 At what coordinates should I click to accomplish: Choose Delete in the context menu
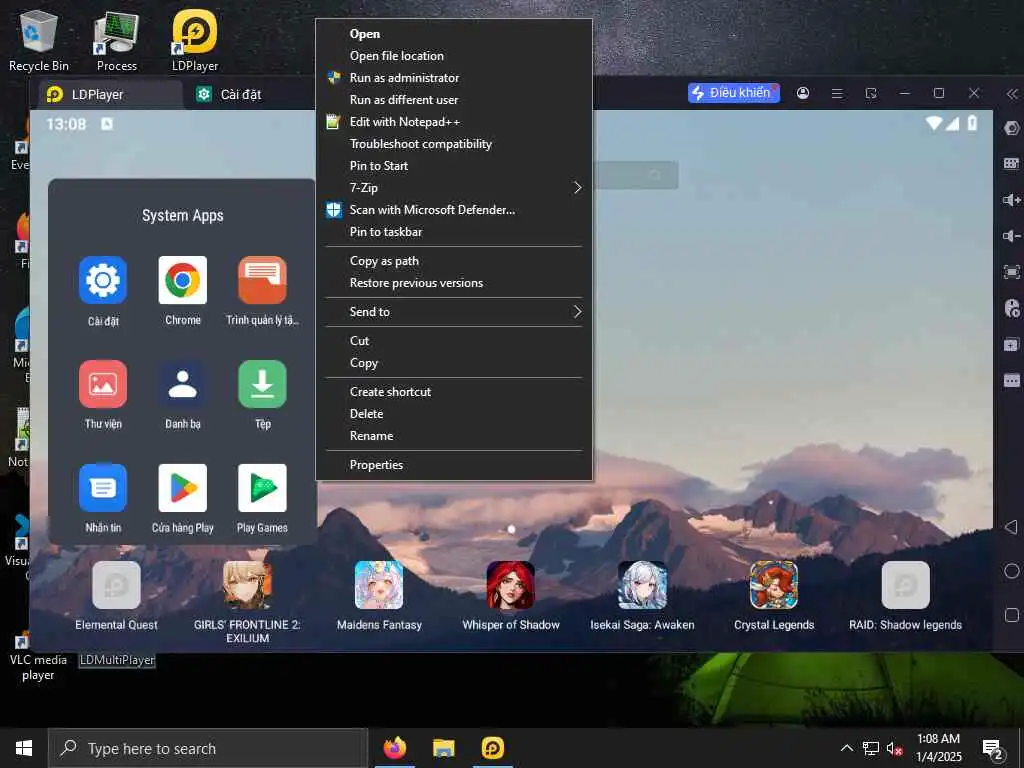(454, 414)
